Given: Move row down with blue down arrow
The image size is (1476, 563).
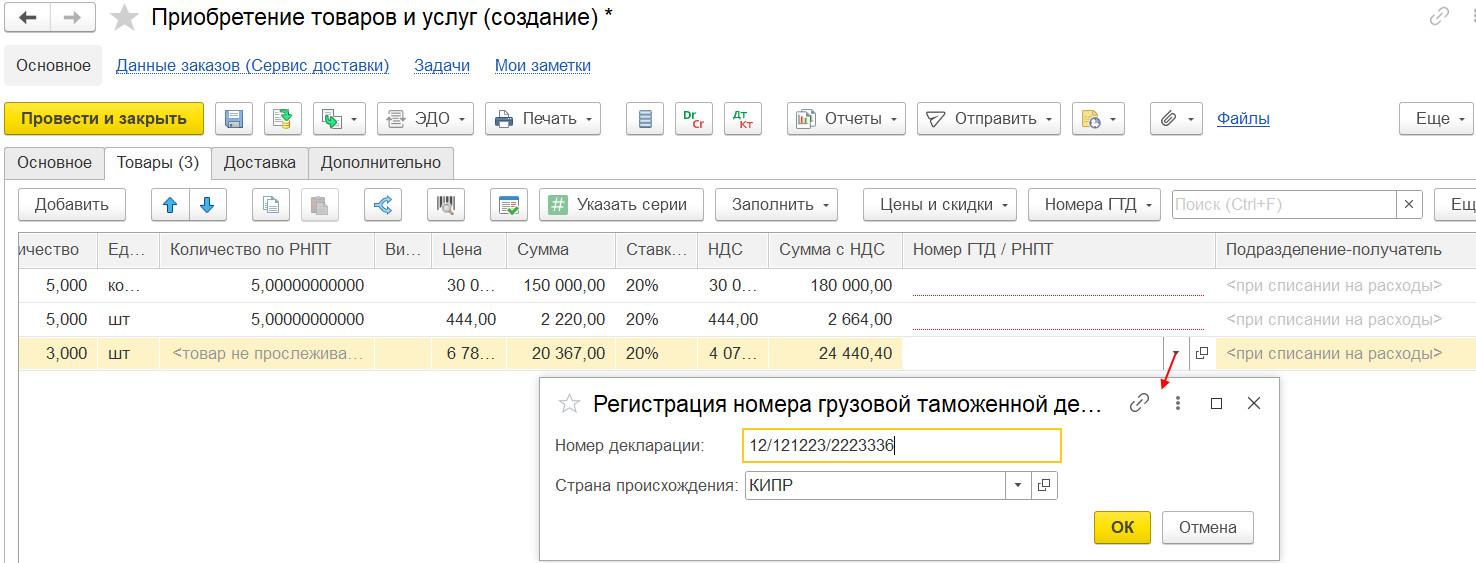Looking at the screenshot, I should [x=207, y=205].
